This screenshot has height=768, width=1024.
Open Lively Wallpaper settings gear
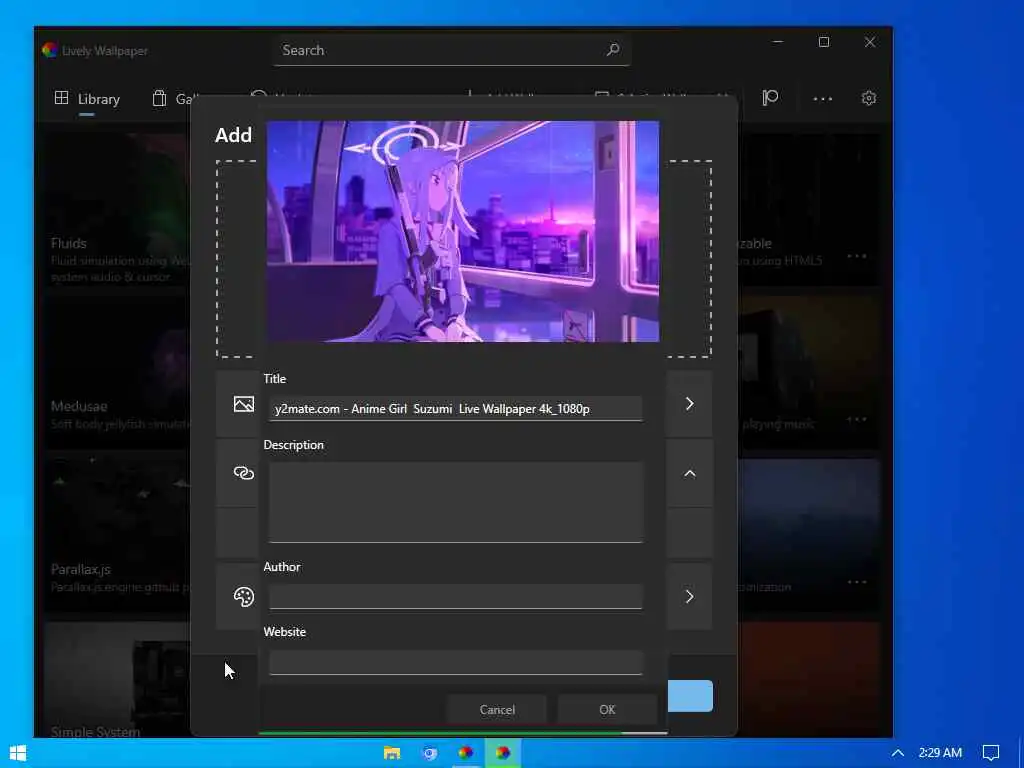click(868, 99)
